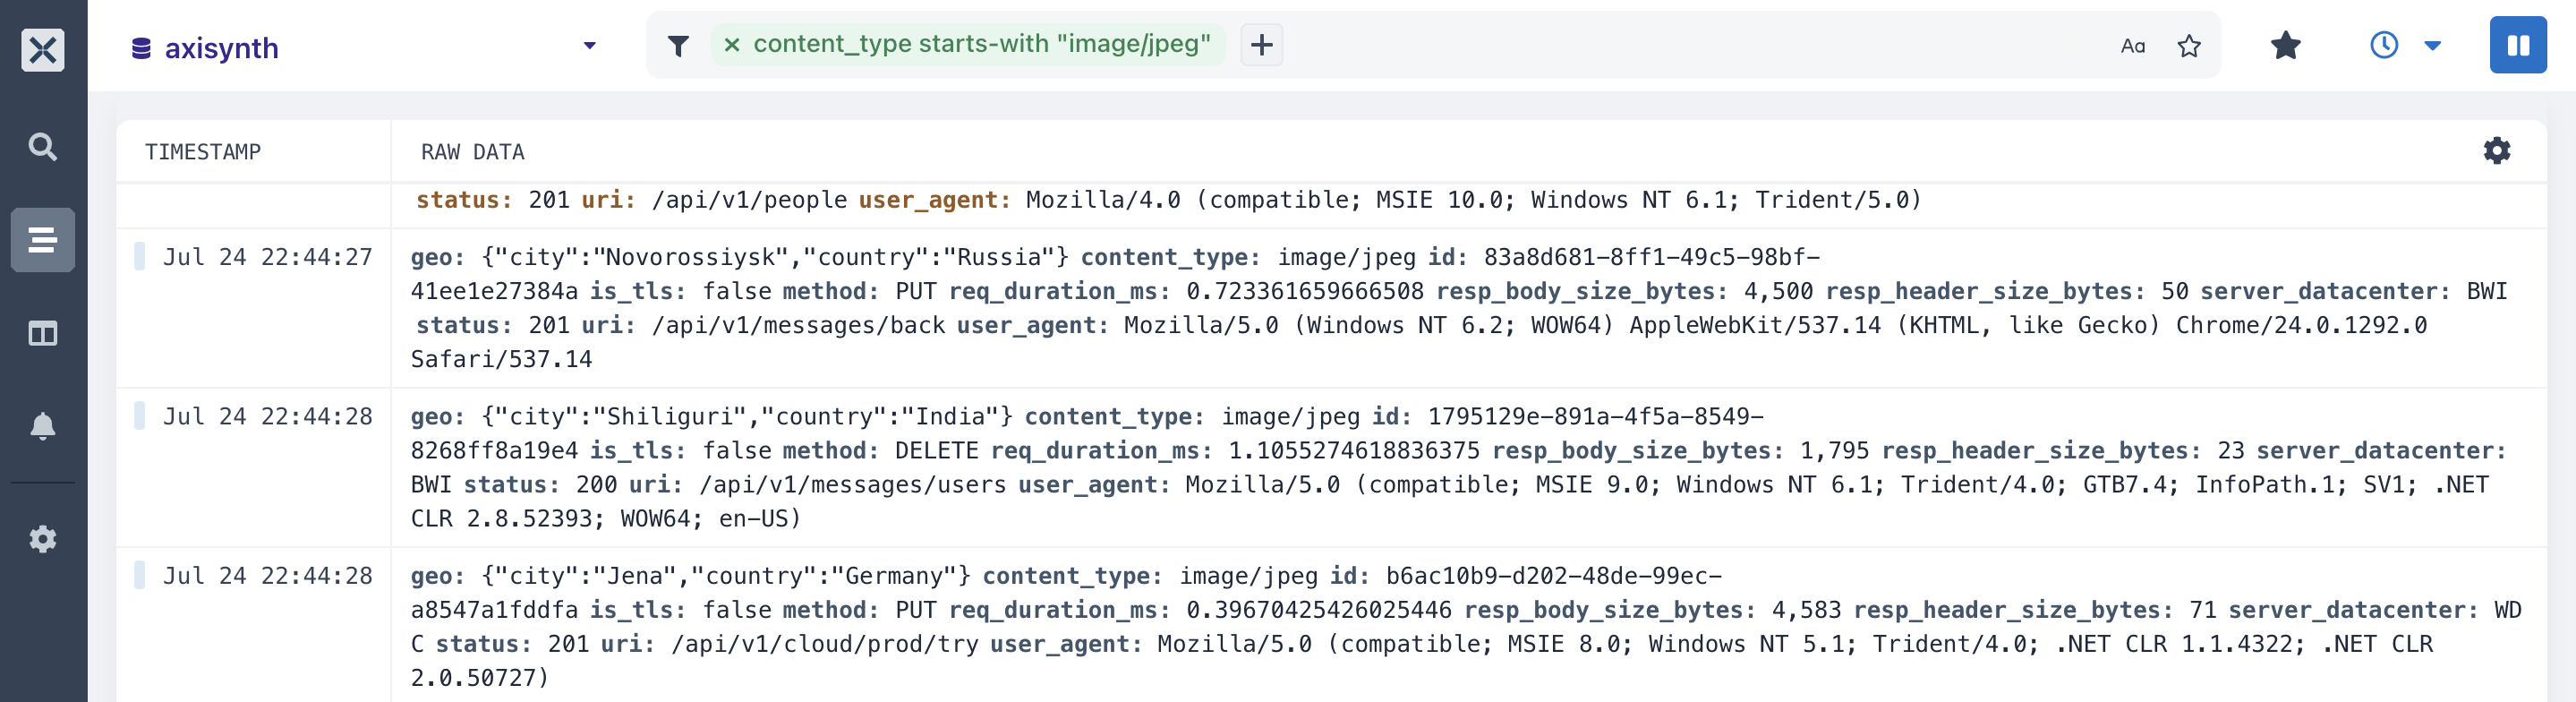Image resolution: width=2576 pixels, height=702 pixels.
Task: Click the filled star saved queries icon
Action: pos(2286,45)
